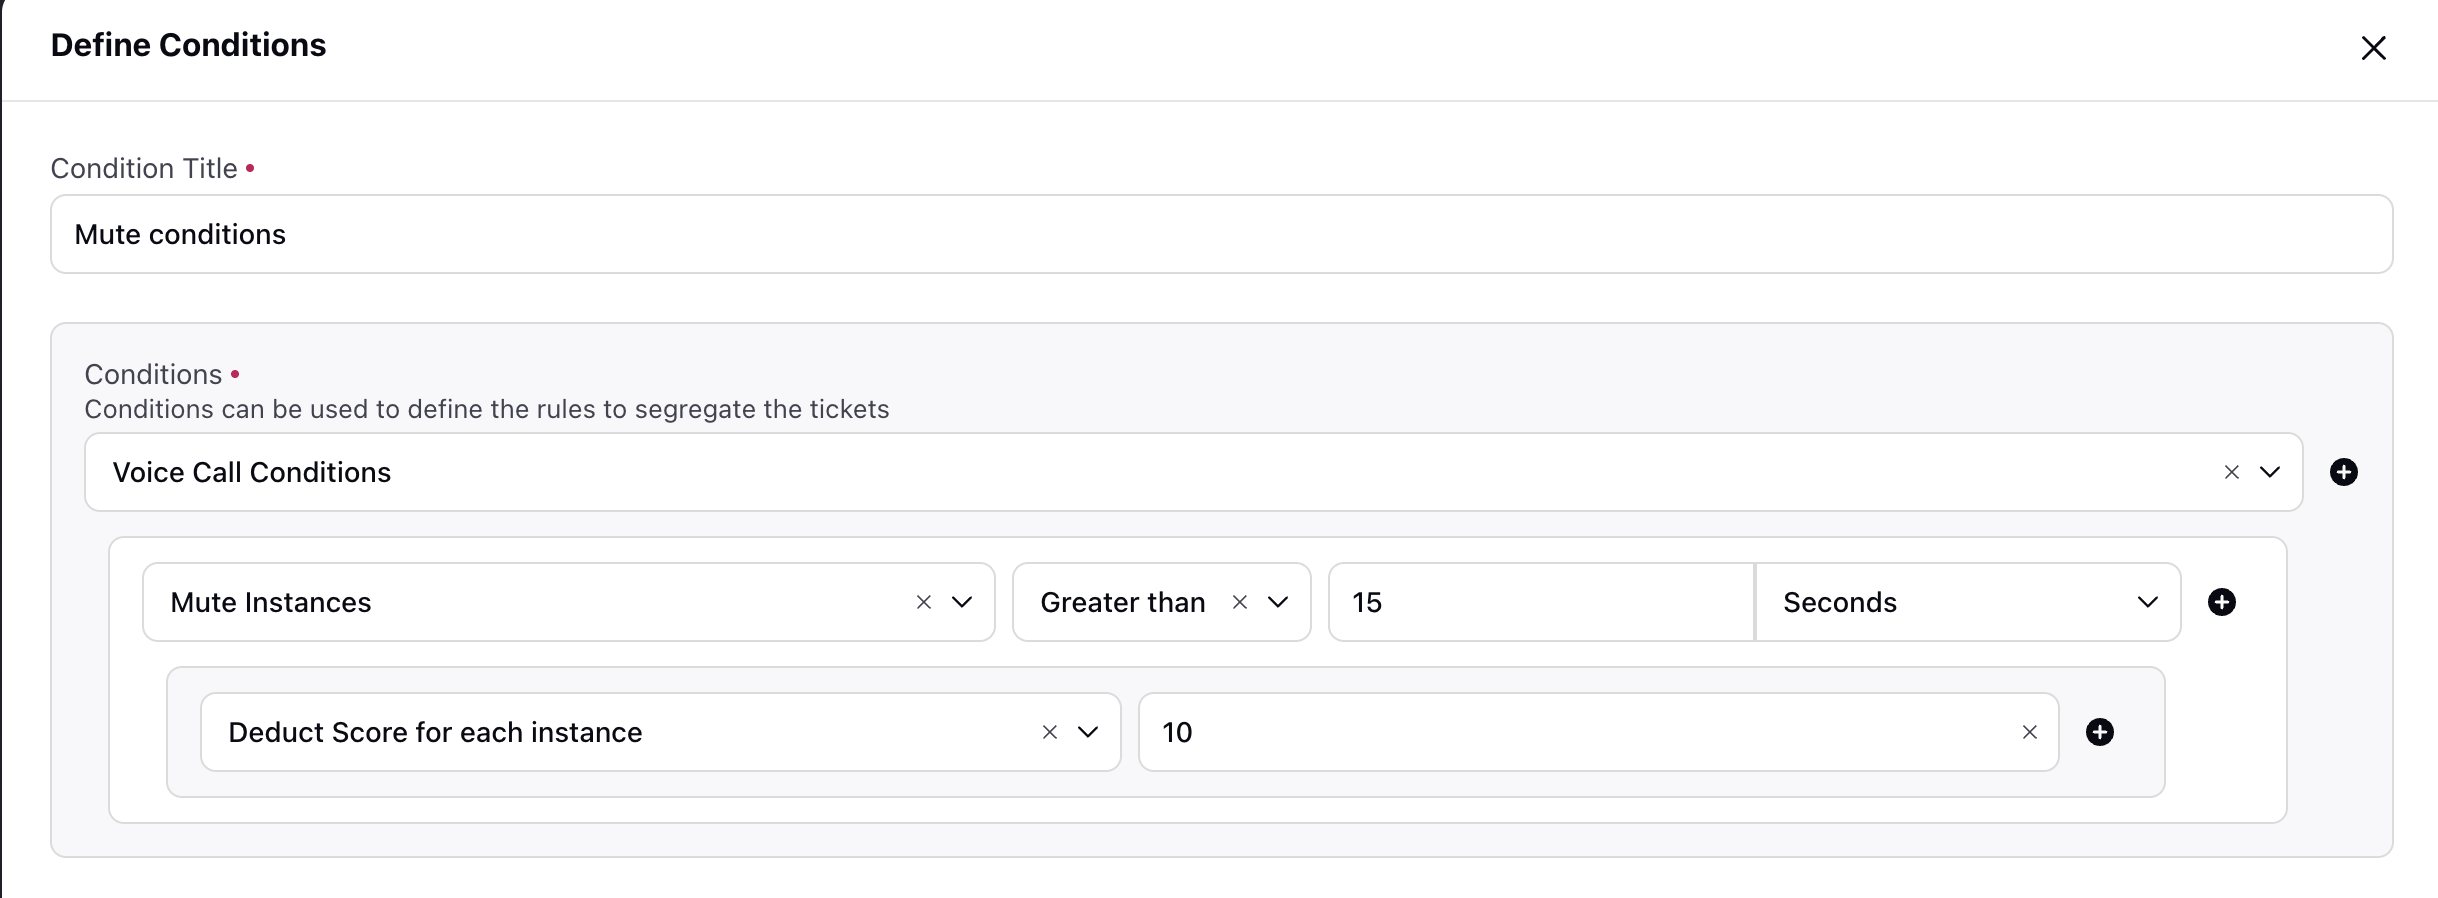Clear the Voice Call Conditions selection

(x=2231, y=472)
